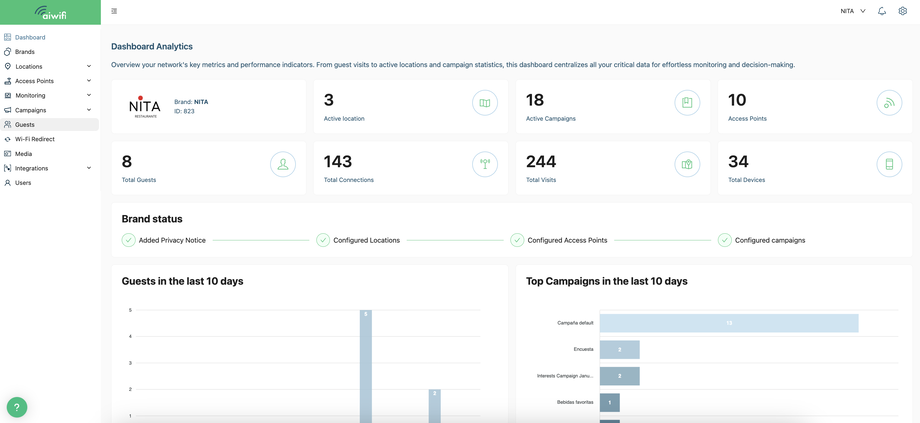
Task: Collapse sidebar with the hamburger menu icon
Action: coord(114,11)
